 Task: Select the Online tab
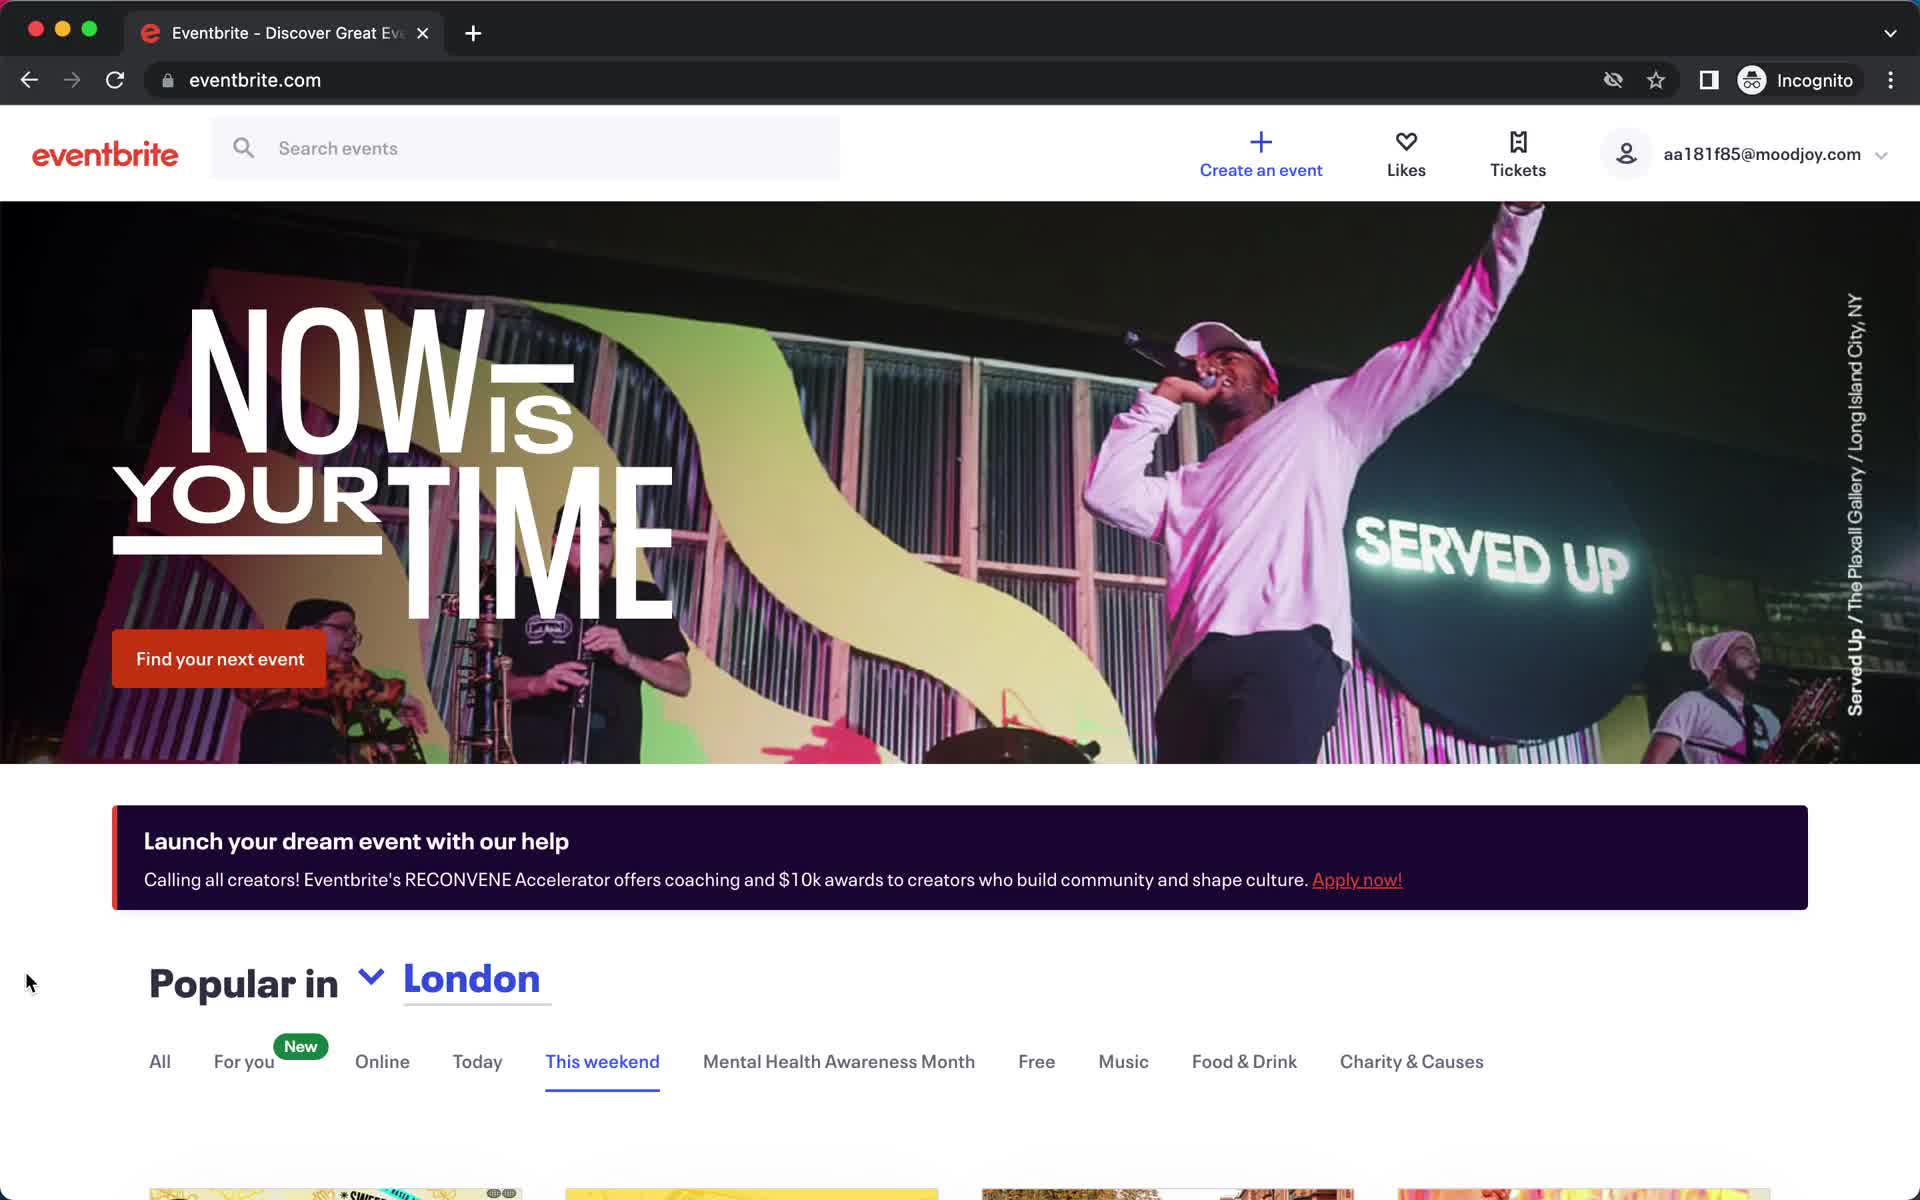coord(382,1062)
